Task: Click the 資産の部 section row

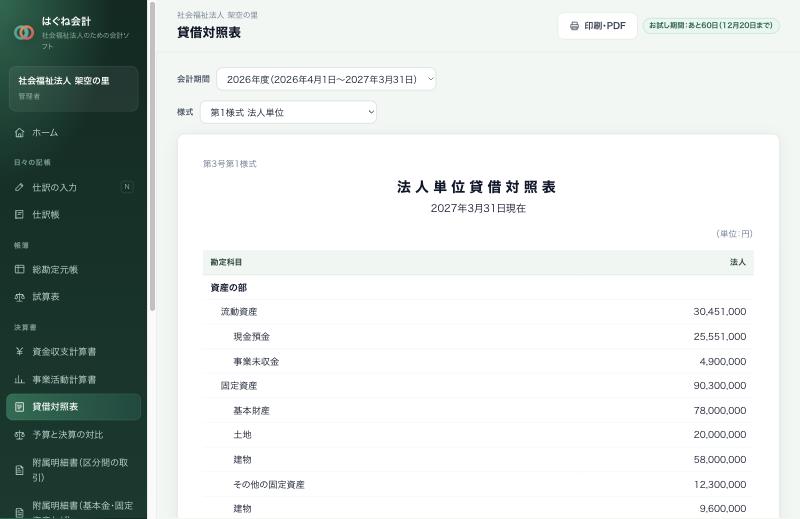Action: (478, 288)
